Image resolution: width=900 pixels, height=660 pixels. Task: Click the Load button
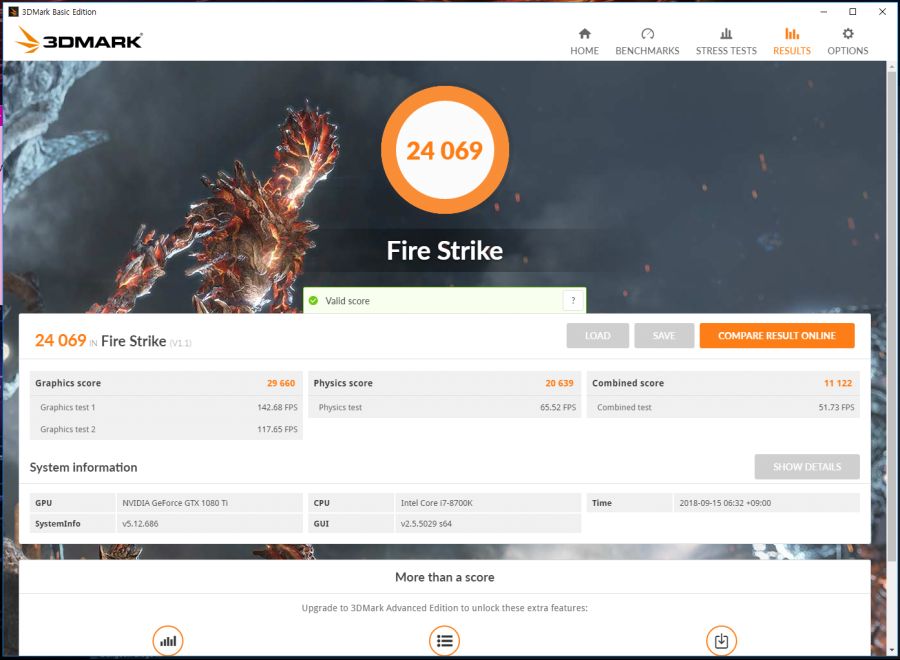[598, 336]
